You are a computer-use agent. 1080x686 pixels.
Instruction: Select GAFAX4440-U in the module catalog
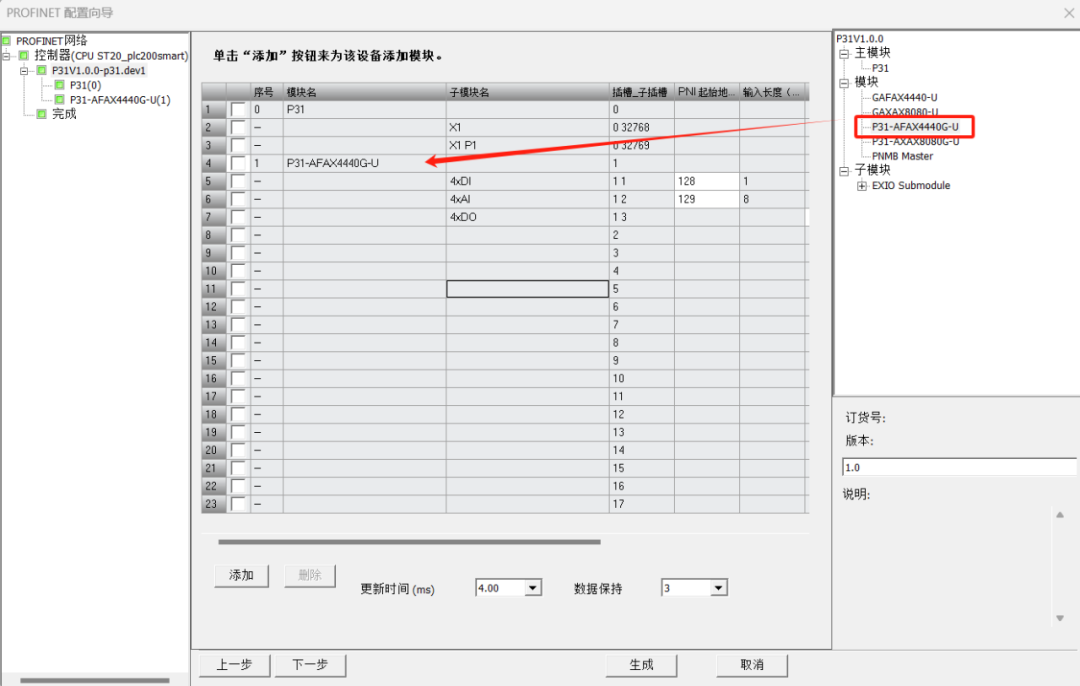click(904, 98)
